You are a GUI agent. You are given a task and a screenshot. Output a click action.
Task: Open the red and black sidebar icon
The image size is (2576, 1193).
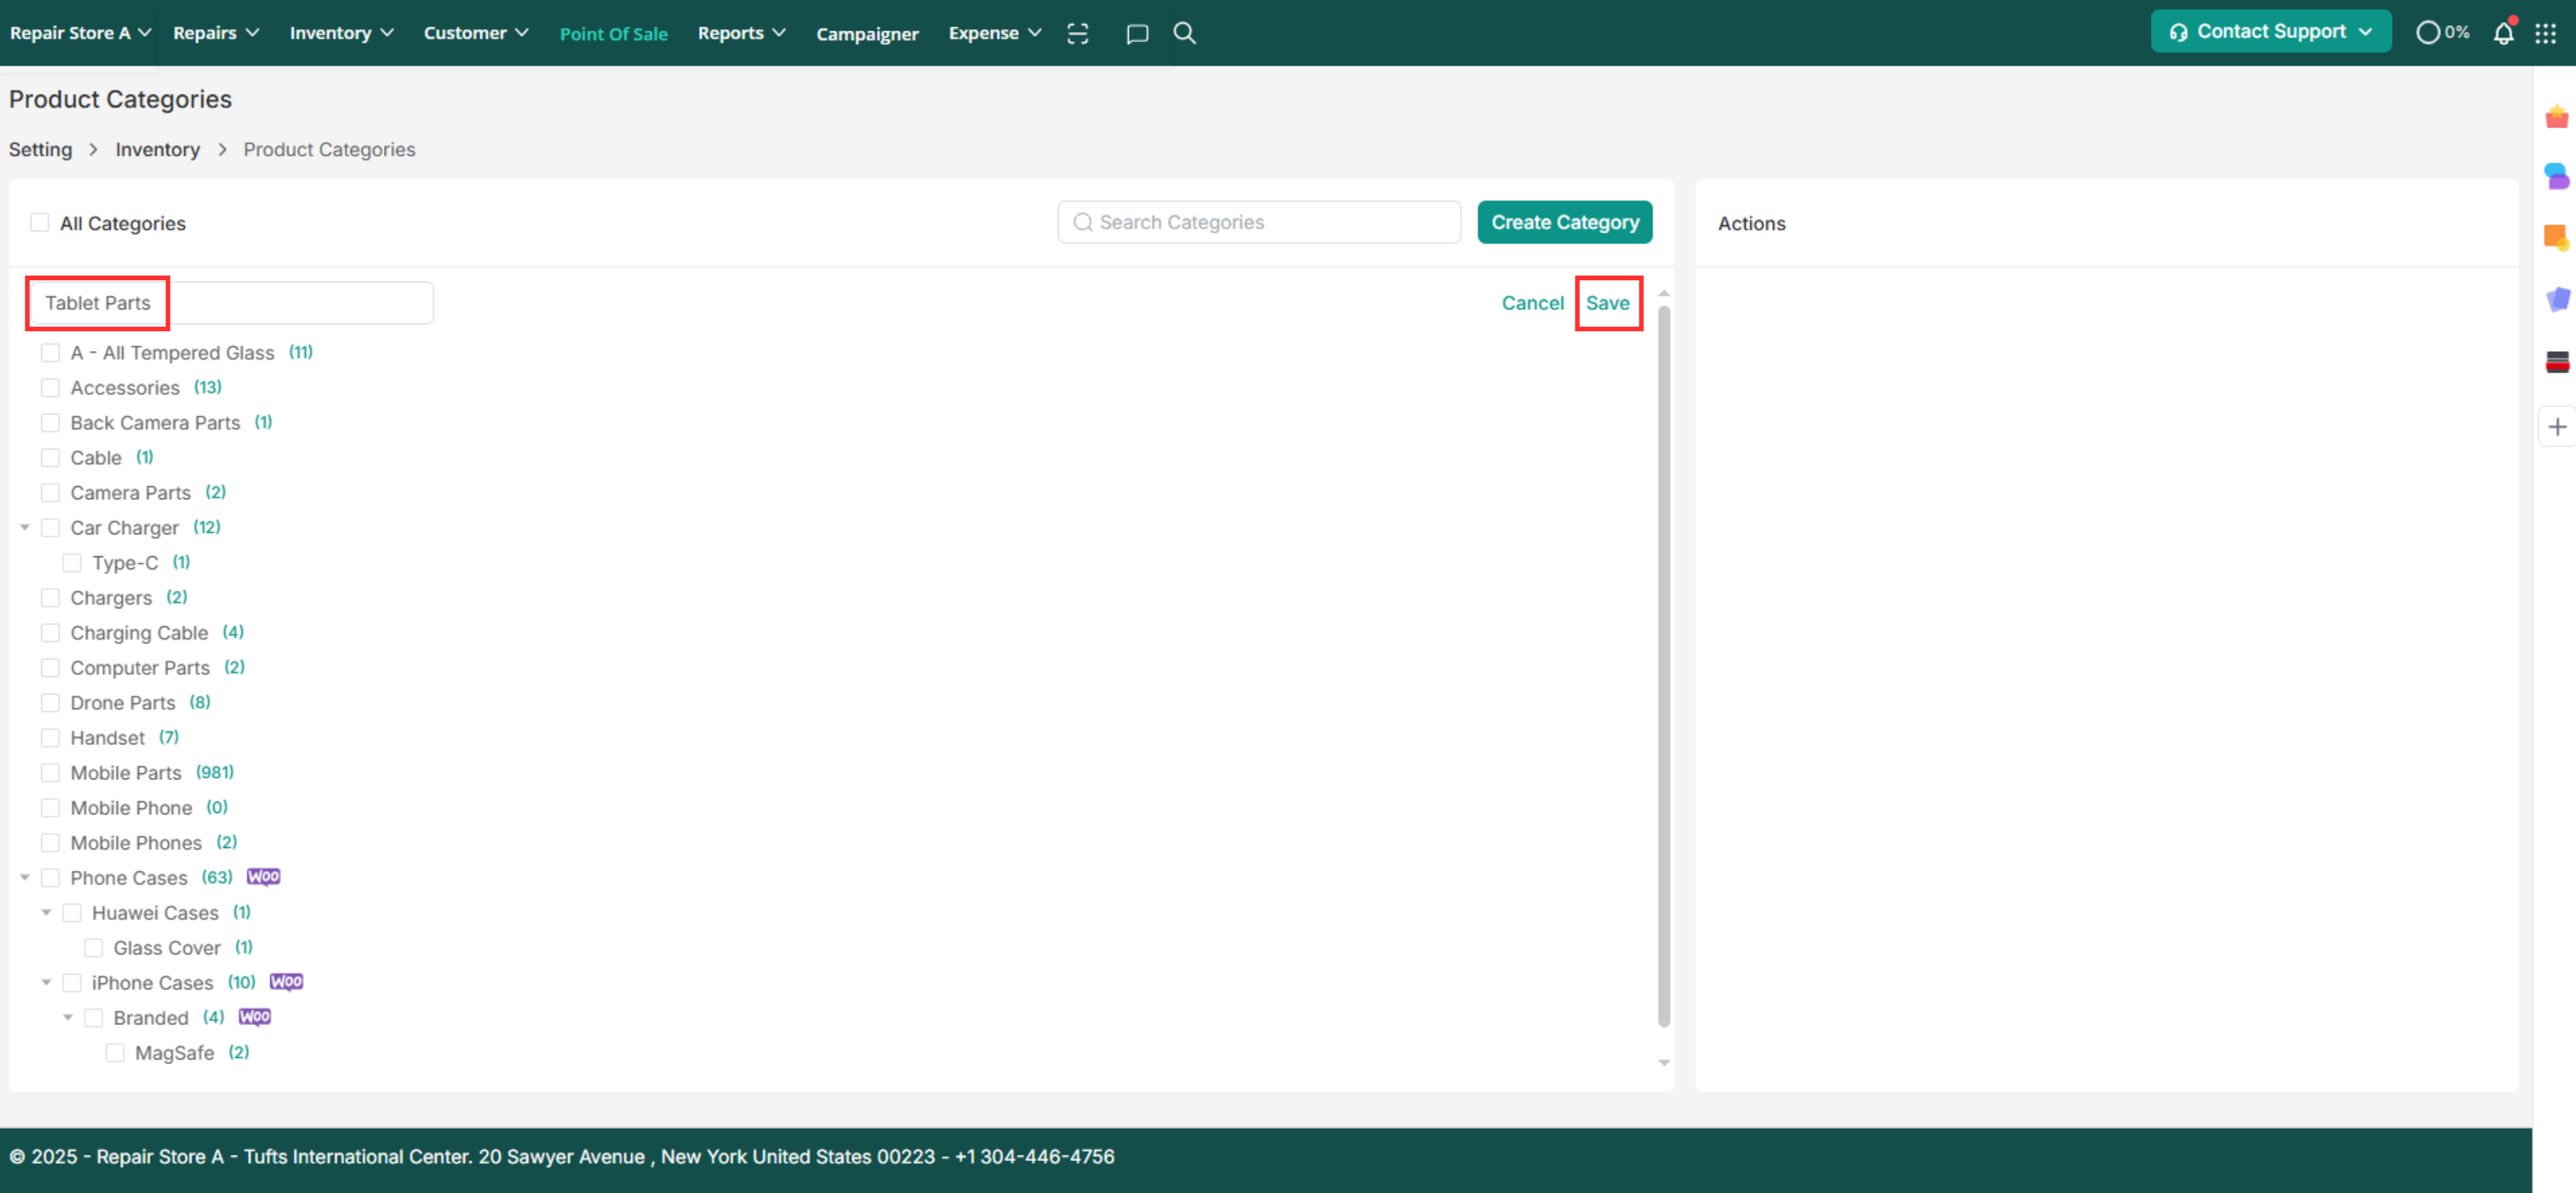point(2557,361)
